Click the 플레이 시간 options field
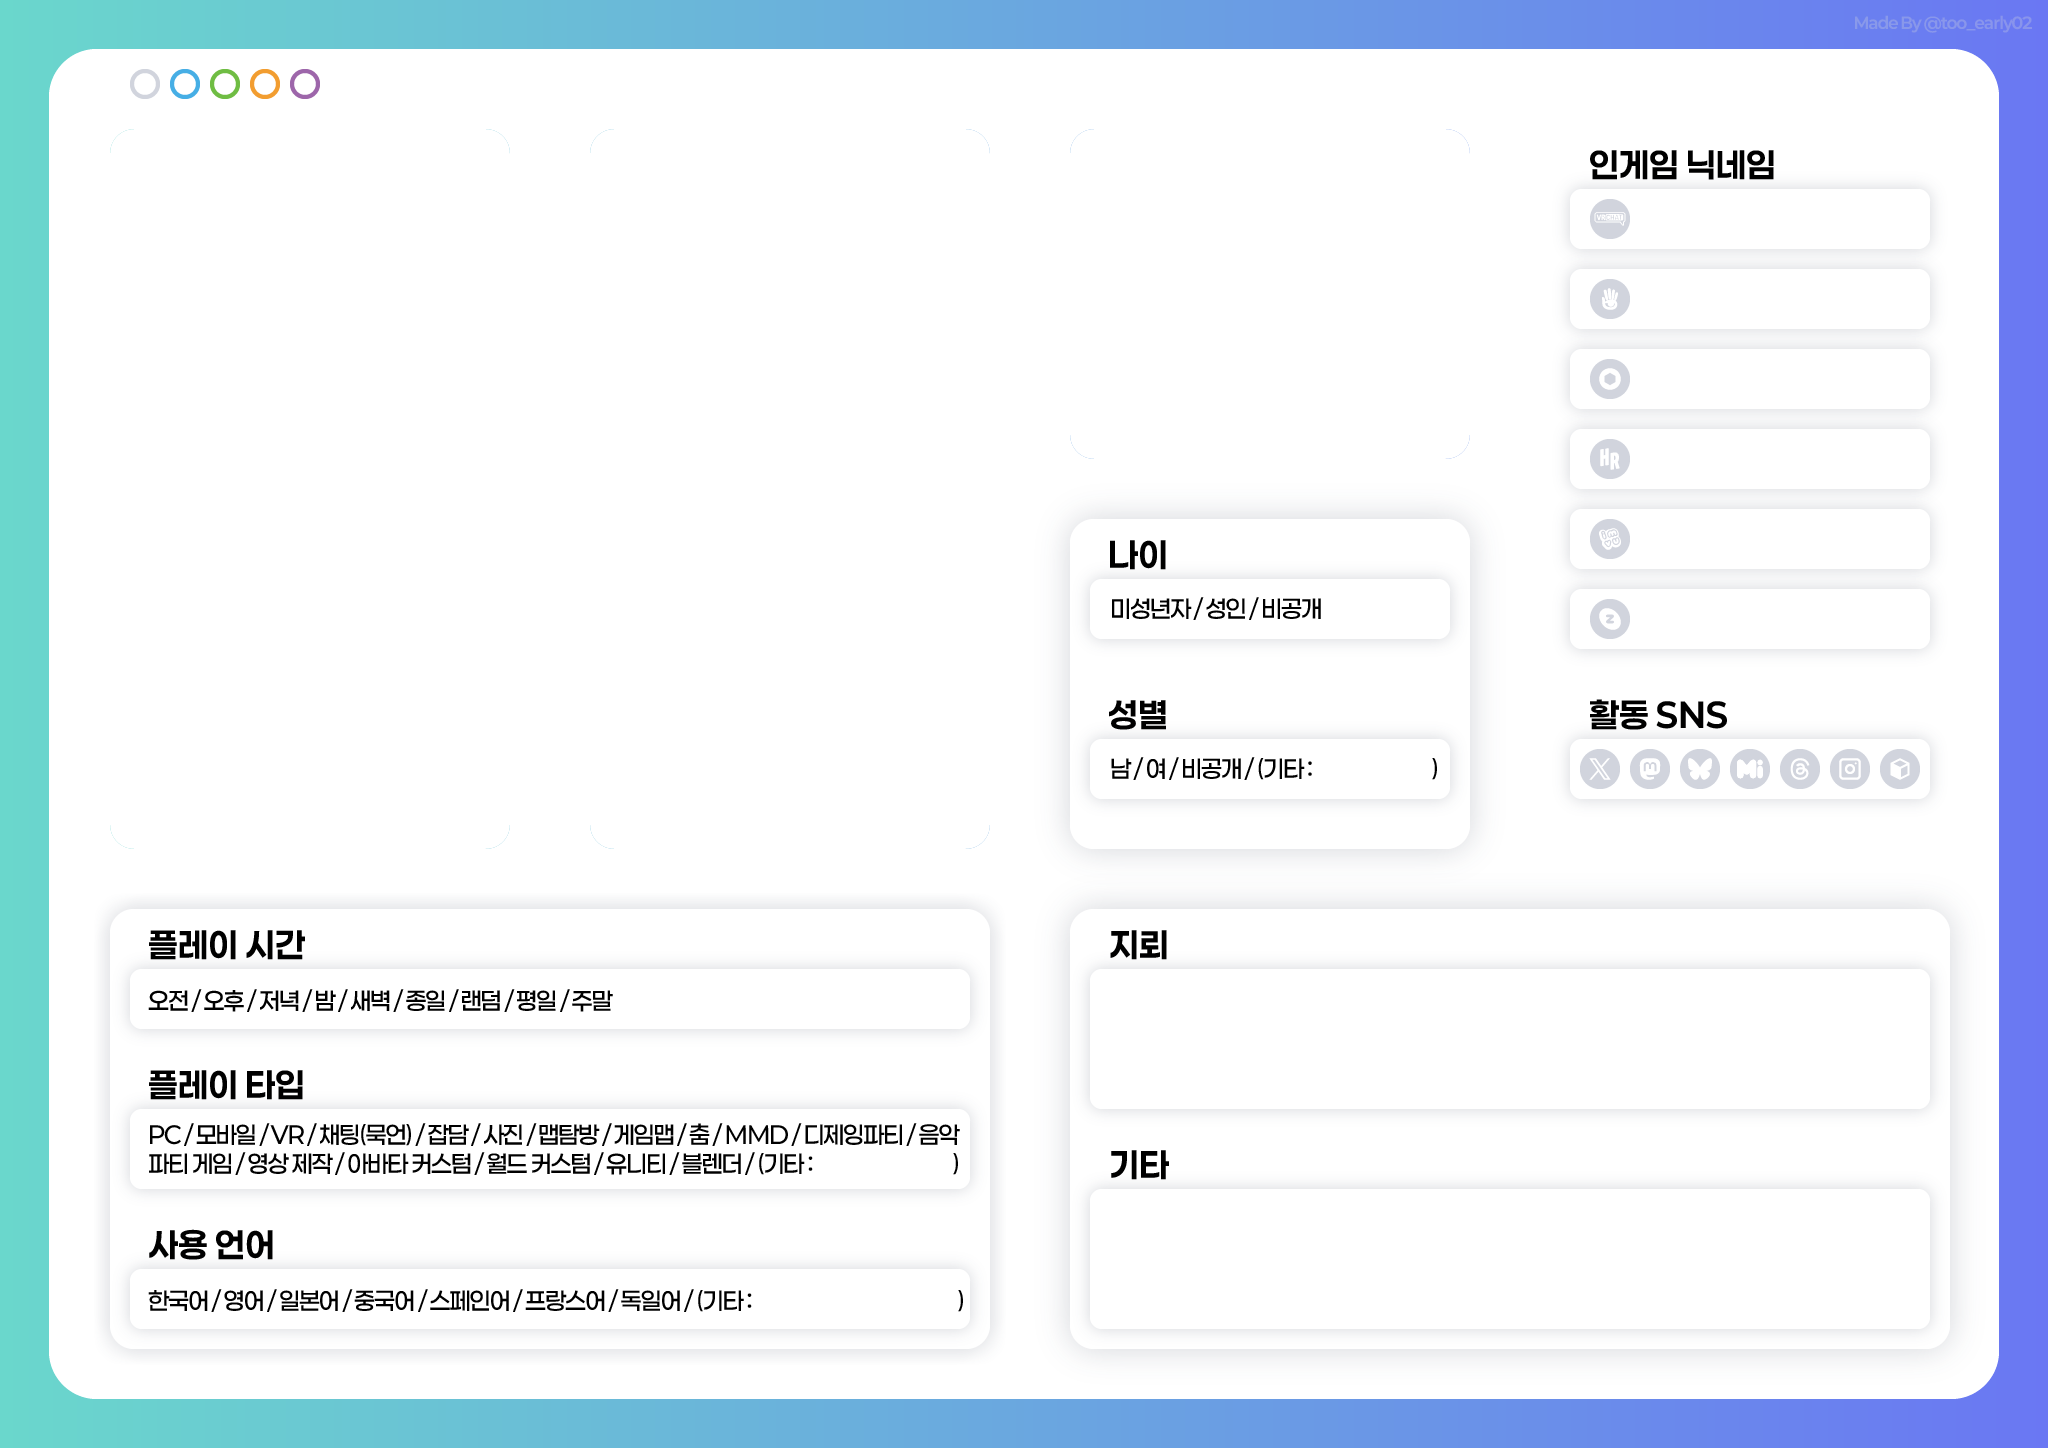This screenshot has height=1448, width=2048. (549, 1000)
